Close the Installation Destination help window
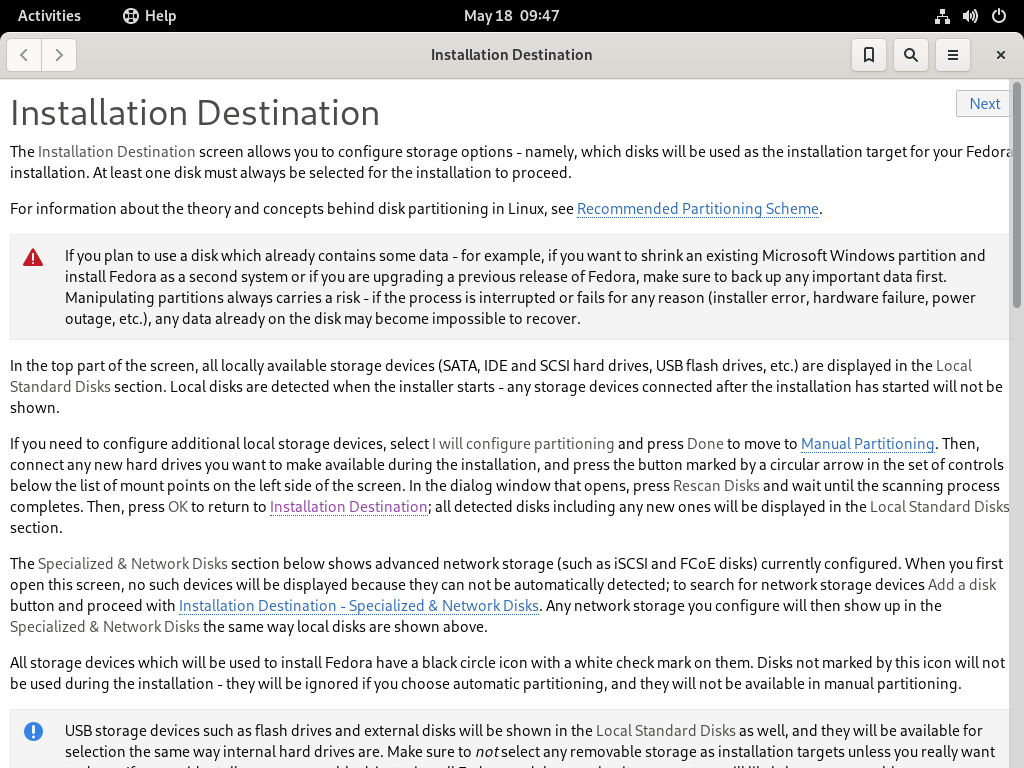This screenshot has width=1024, height=768. point(1000,55)
